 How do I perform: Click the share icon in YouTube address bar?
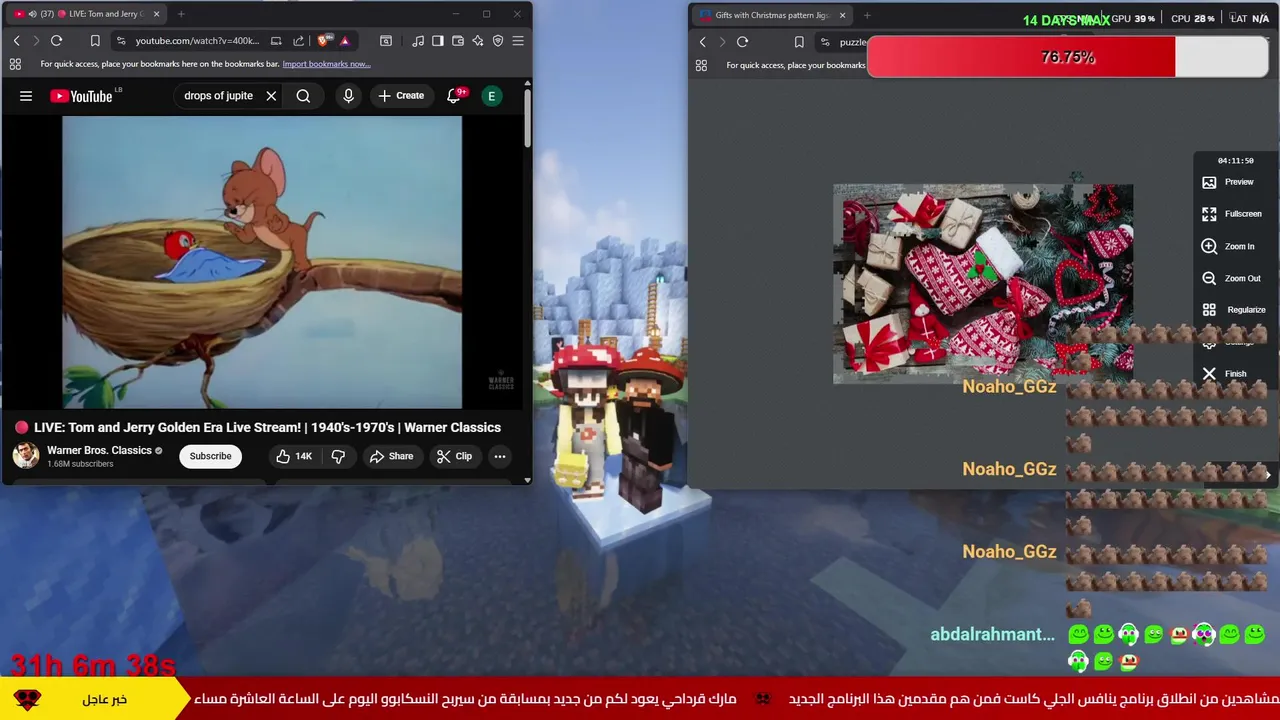[x=298, y=41]
